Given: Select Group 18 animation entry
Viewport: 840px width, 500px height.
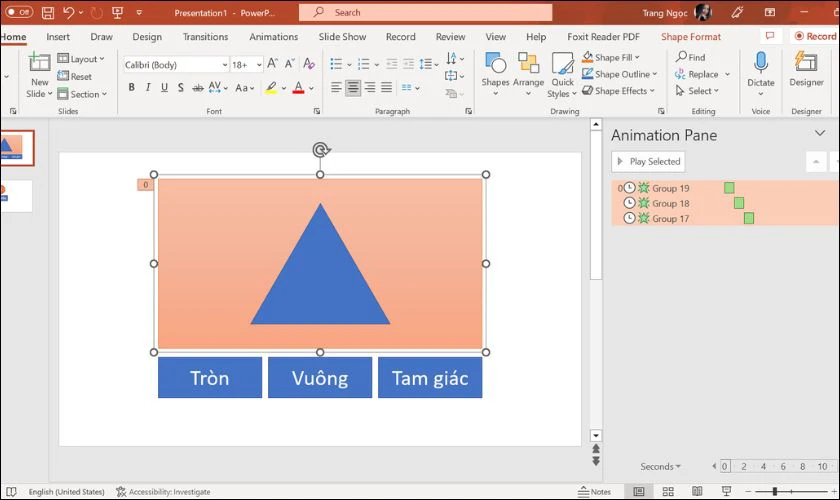Looking at the screenshot, I should 725,203.
